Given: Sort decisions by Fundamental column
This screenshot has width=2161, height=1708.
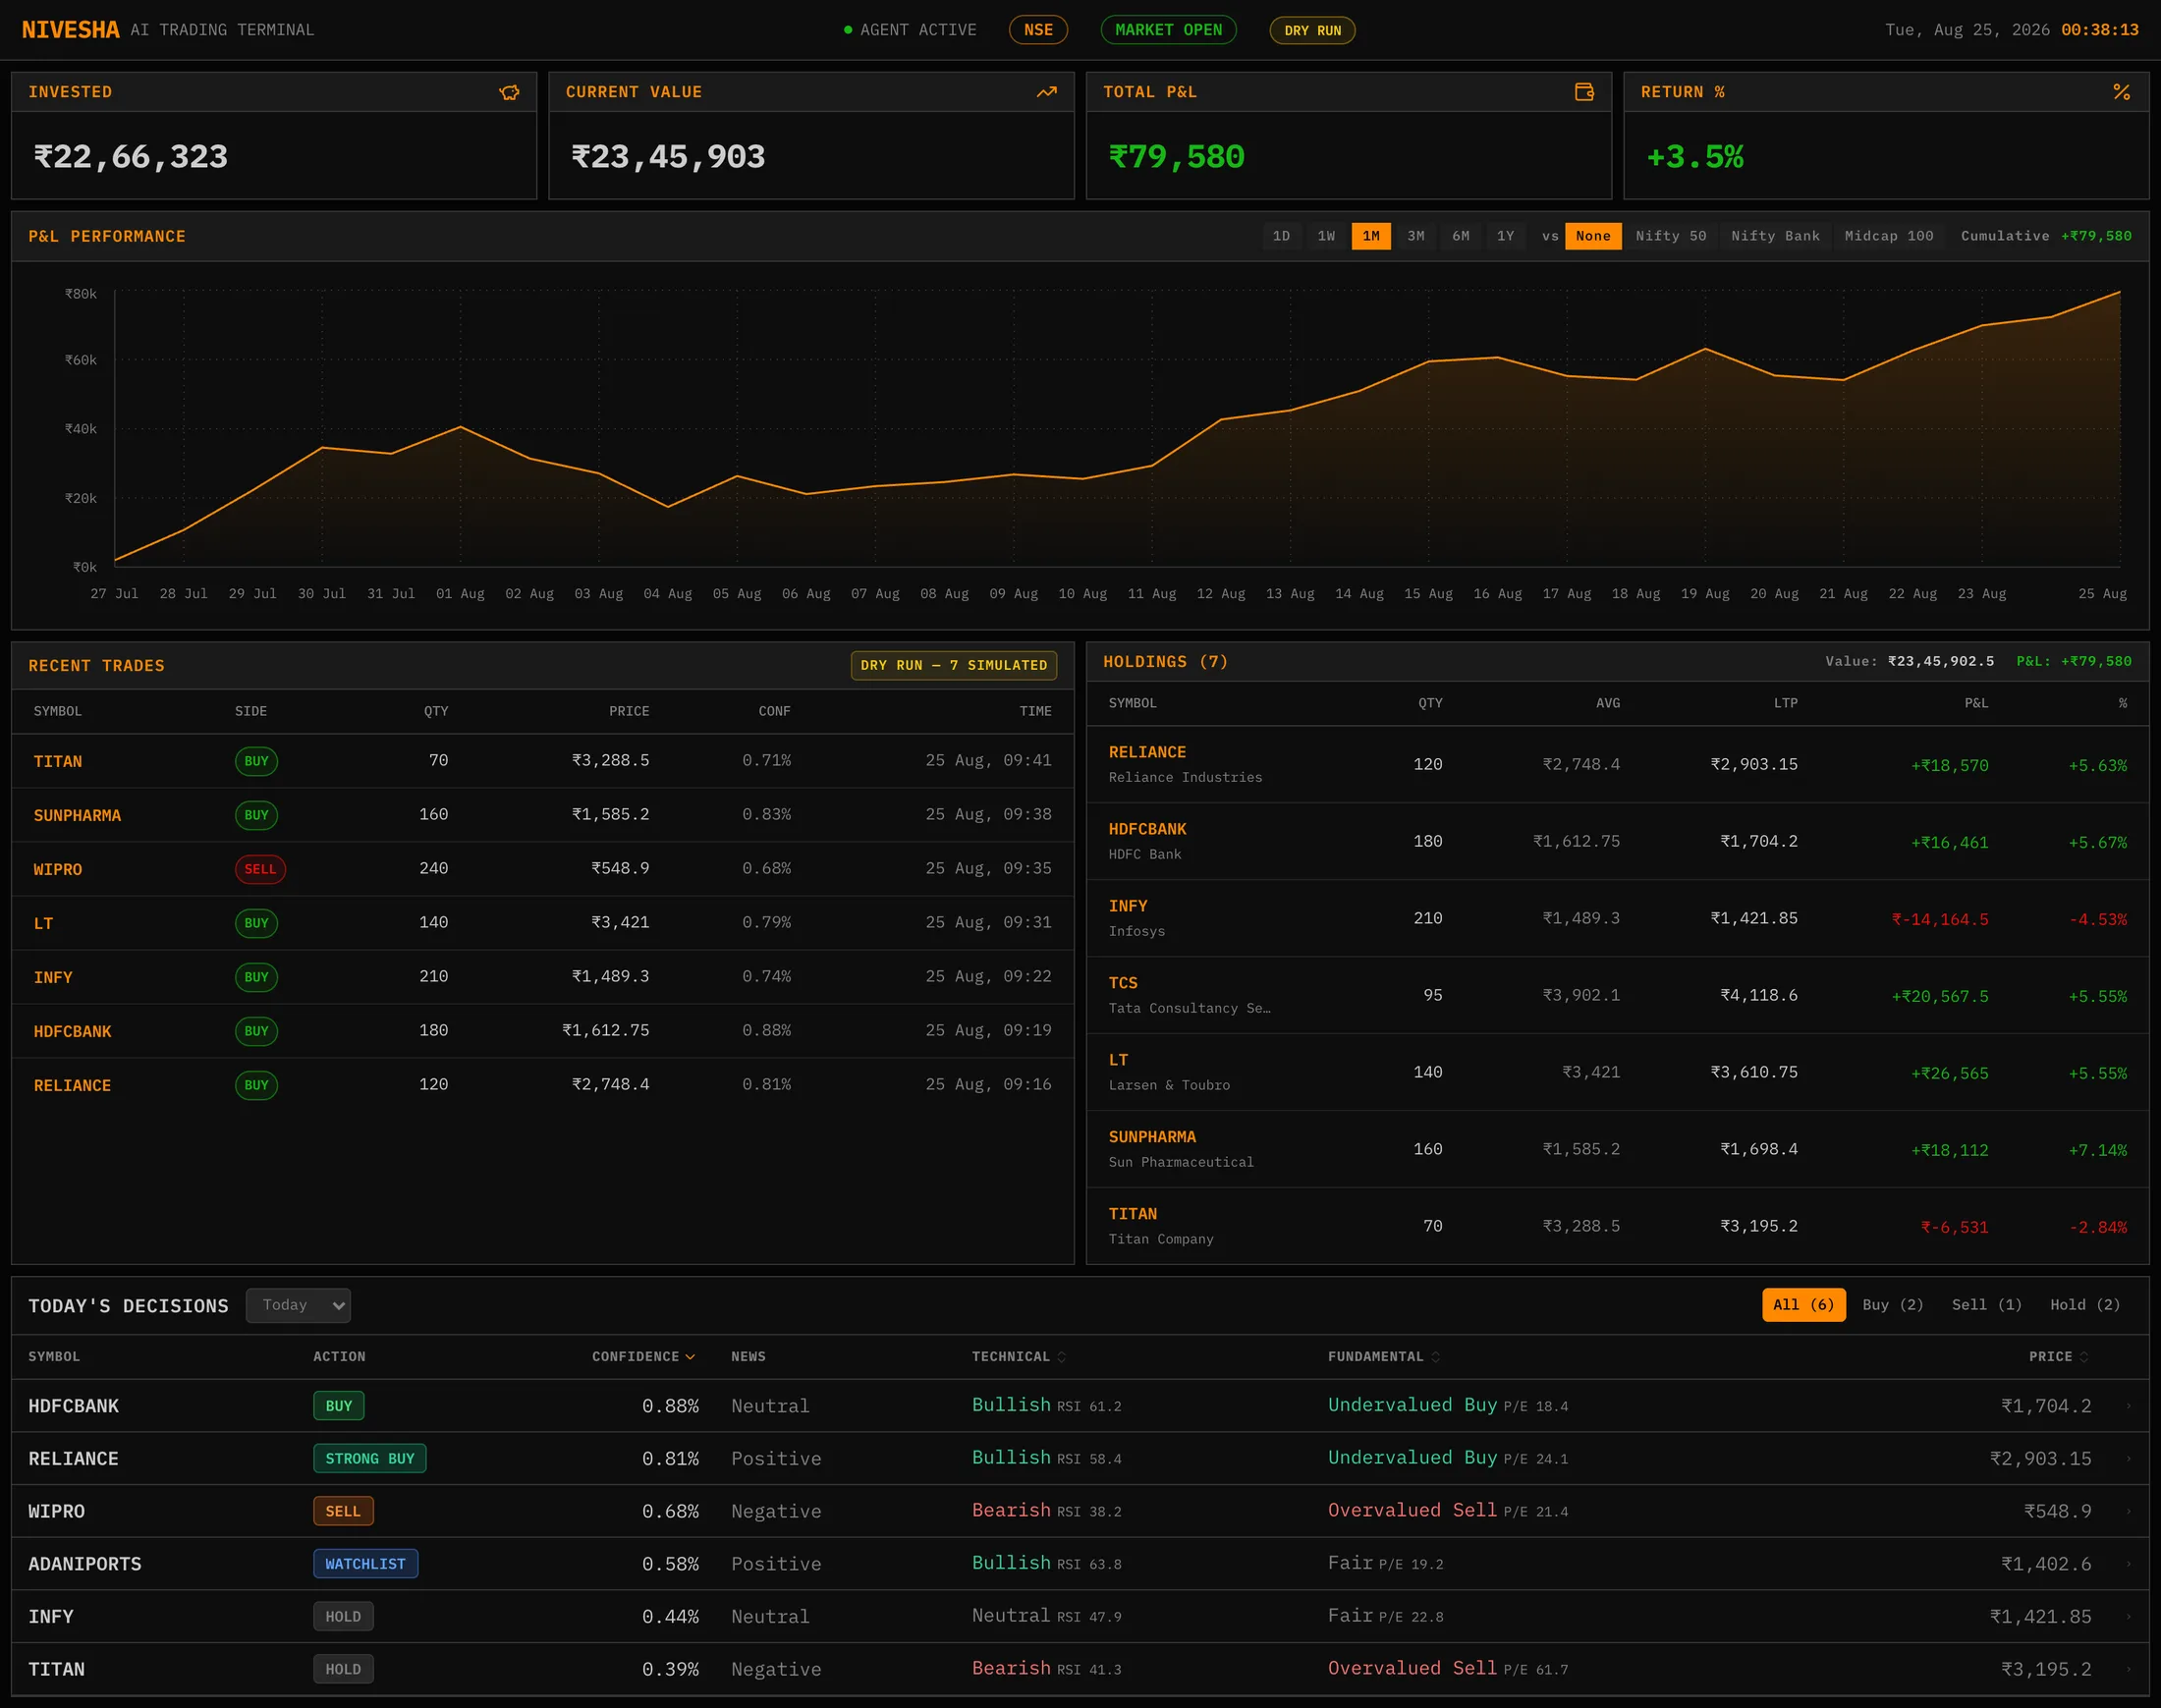Looking at the screenshot, I should click(x=1384, y=1357).
